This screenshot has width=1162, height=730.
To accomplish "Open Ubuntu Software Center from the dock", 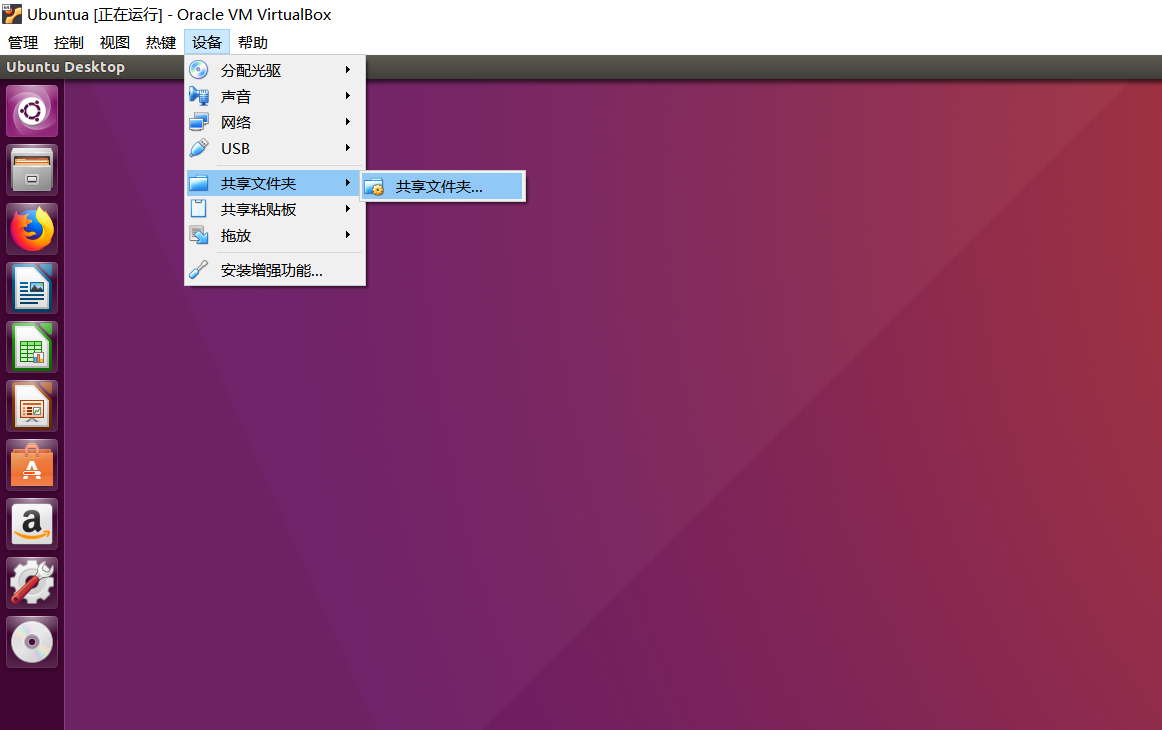I will [x=32, y=465].
